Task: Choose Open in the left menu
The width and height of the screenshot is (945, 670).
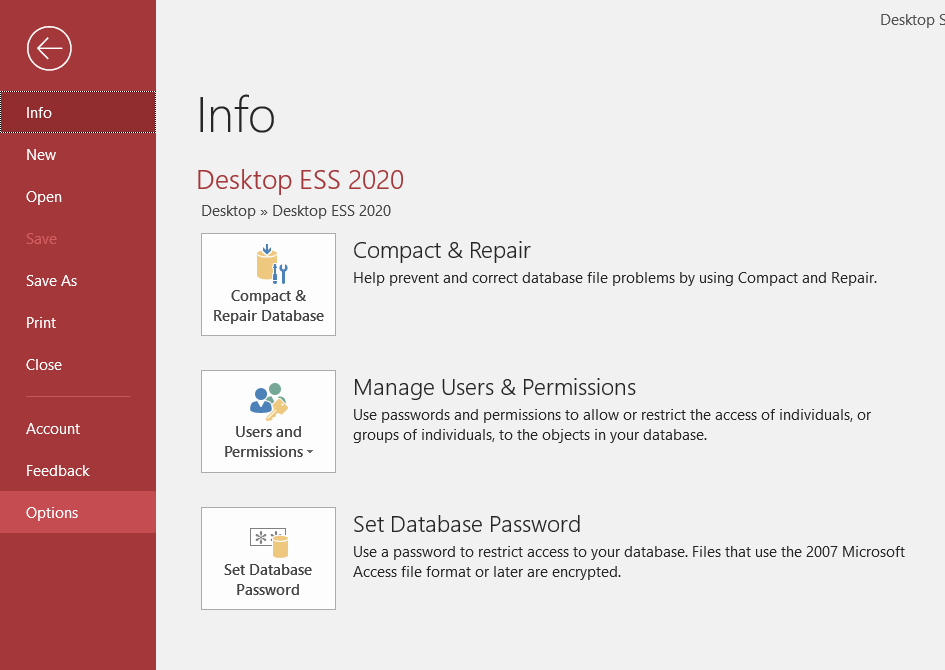Action: (44, 197)
